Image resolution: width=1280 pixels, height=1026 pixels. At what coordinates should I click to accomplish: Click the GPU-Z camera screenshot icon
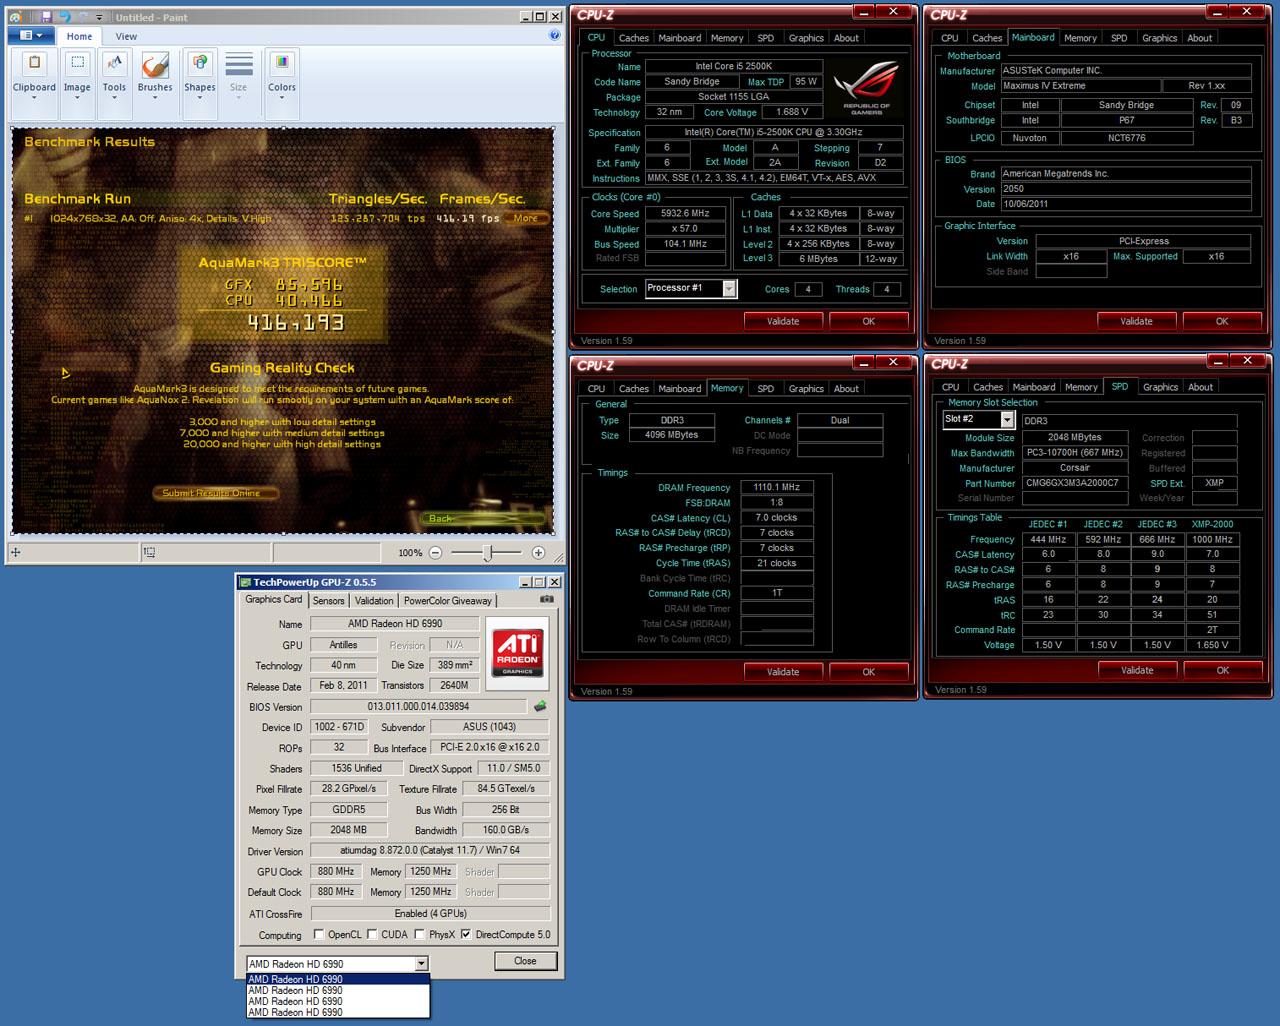[x=546, y=600]
